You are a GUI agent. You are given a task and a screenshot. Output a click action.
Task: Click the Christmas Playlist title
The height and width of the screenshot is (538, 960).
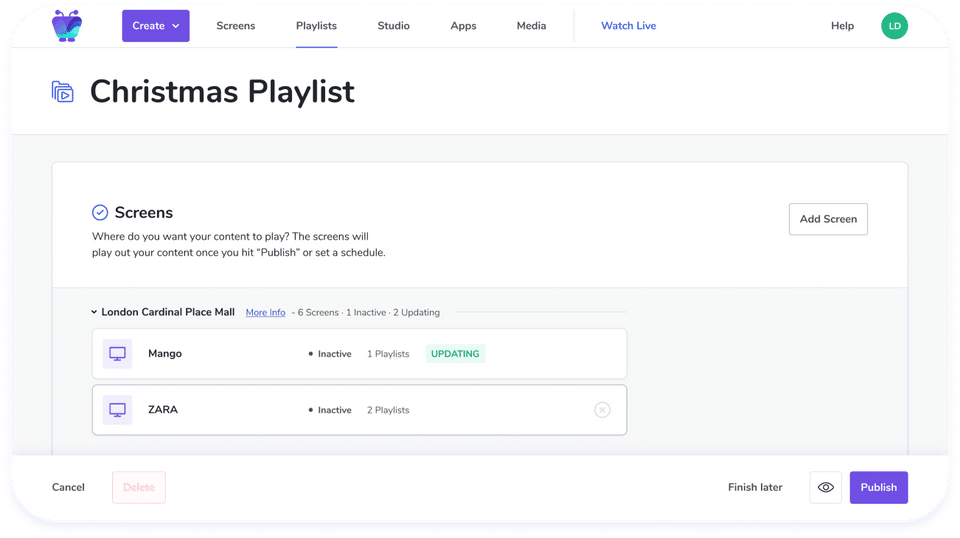(222, 92)
